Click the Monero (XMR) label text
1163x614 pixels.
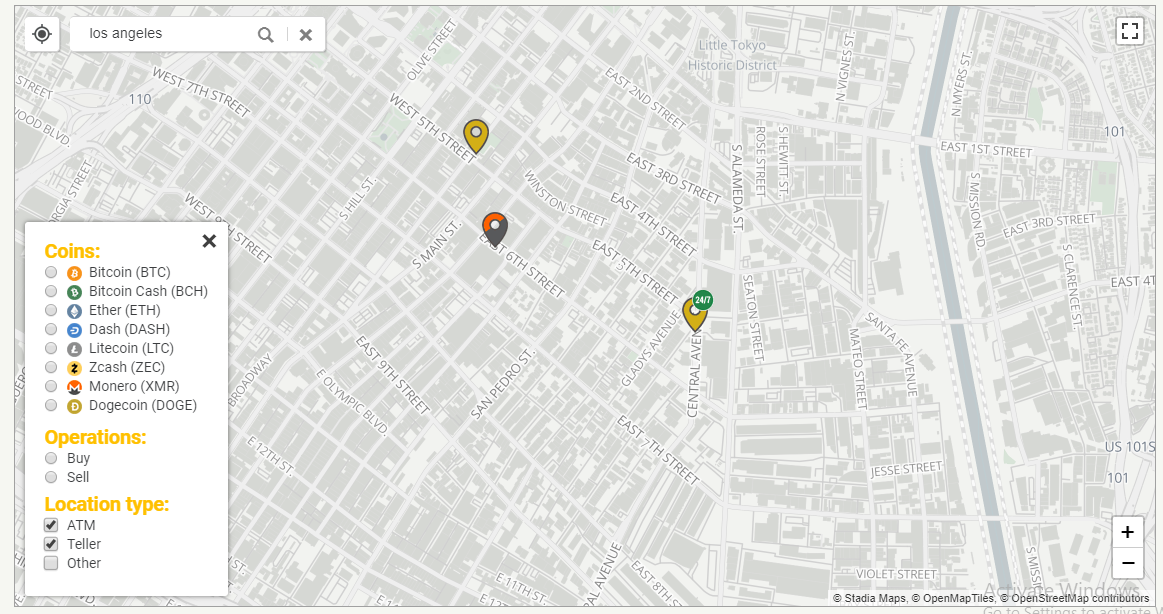pos(134,386)
